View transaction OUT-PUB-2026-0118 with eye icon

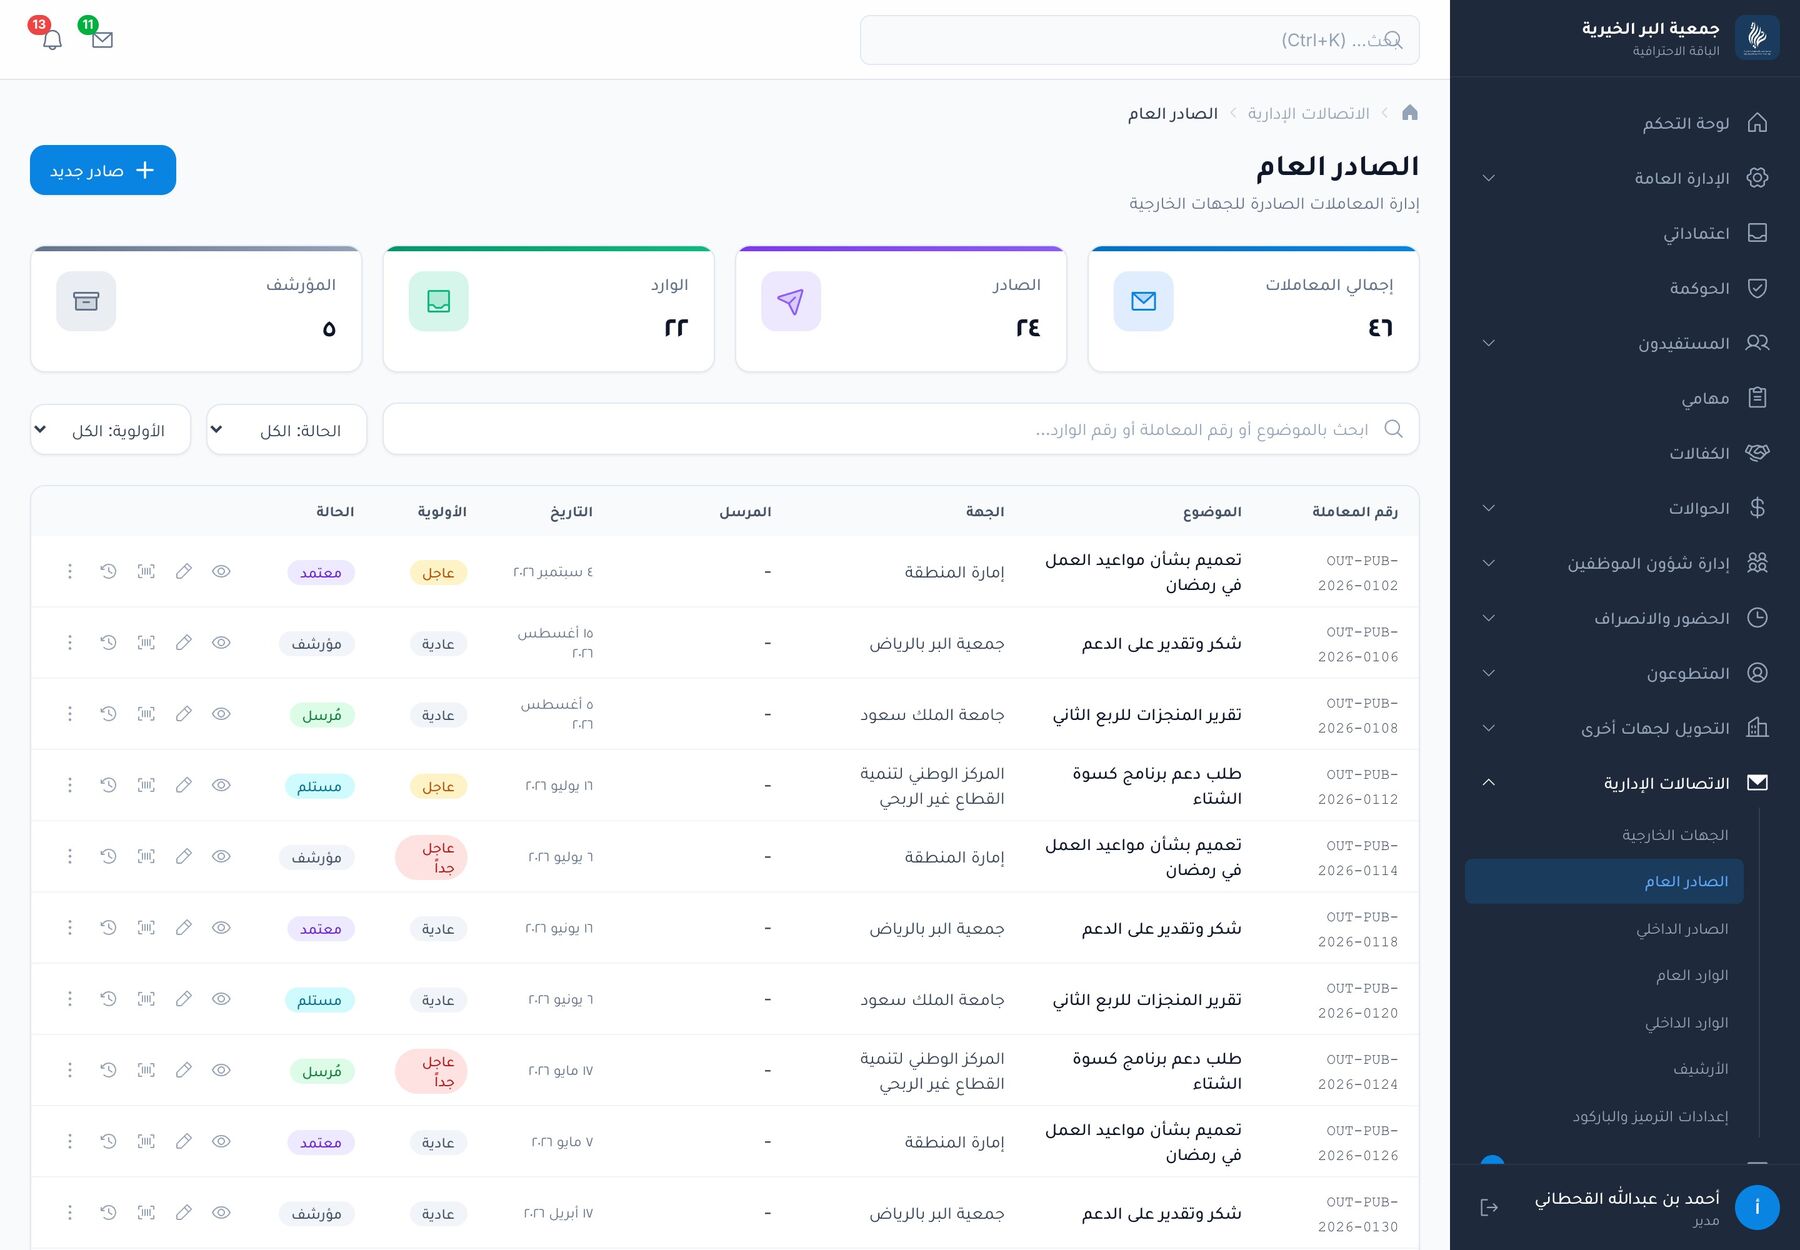(x=222, y=928)
